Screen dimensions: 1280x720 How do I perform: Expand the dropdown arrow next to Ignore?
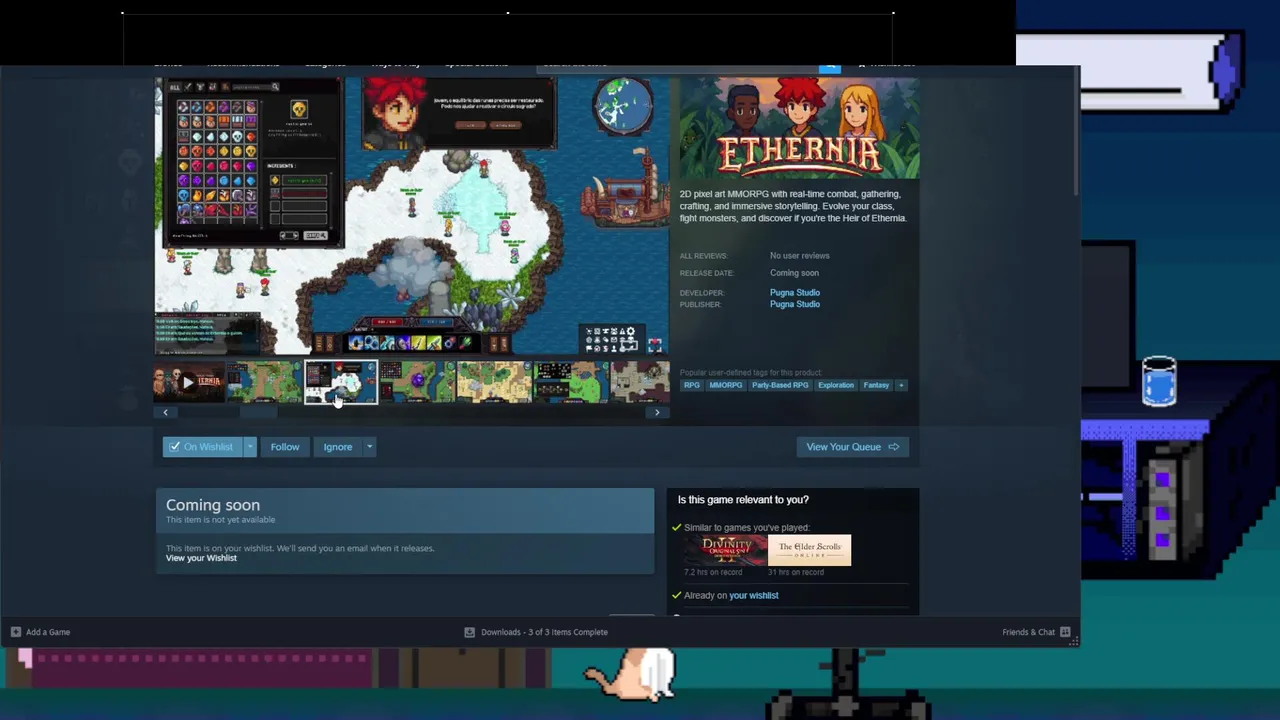click(369, 447)
